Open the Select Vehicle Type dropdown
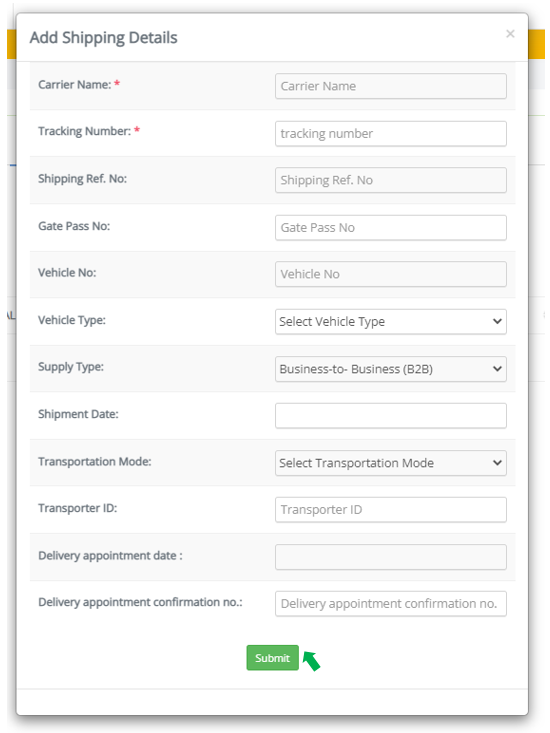550x733 pixels. point(391,322)
